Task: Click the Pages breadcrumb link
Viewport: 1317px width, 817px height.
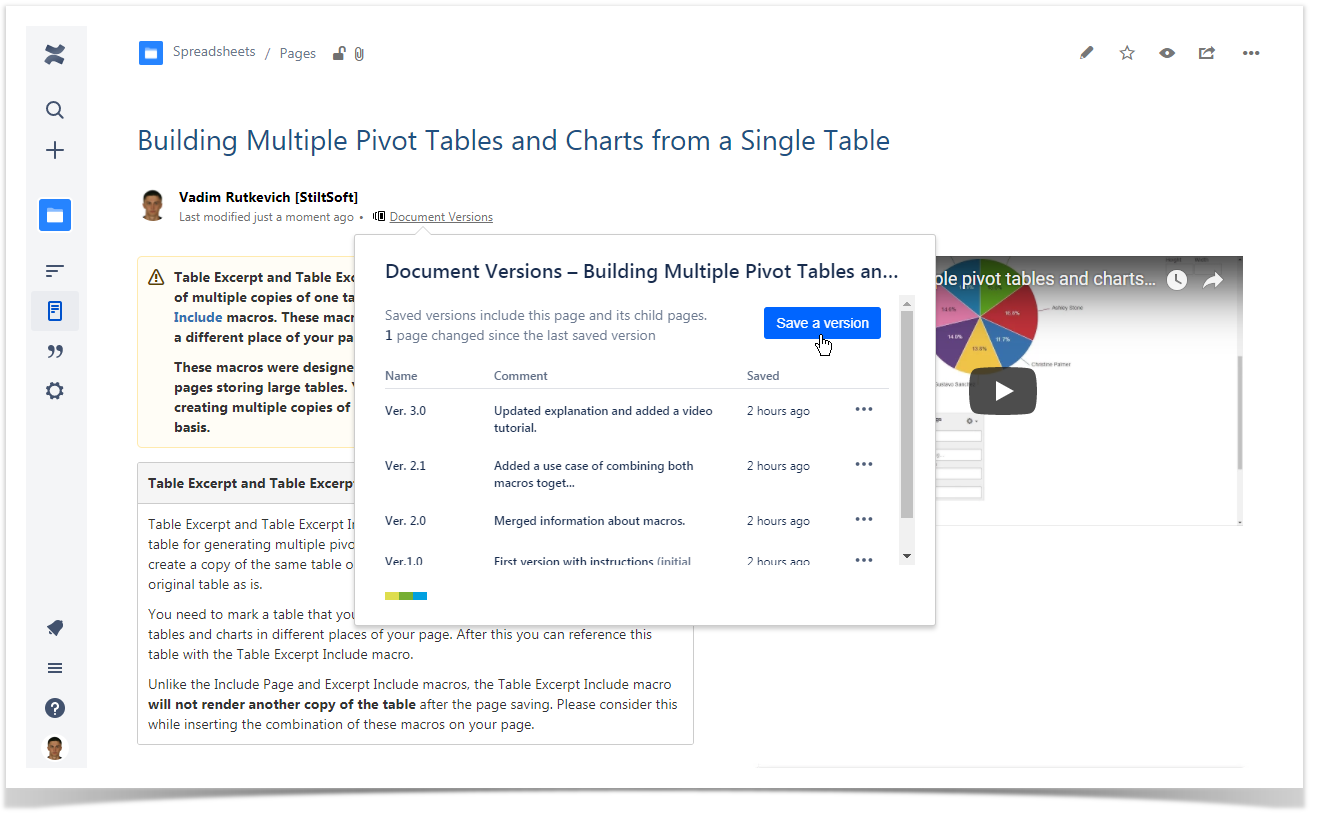Action: pos(298,54)
